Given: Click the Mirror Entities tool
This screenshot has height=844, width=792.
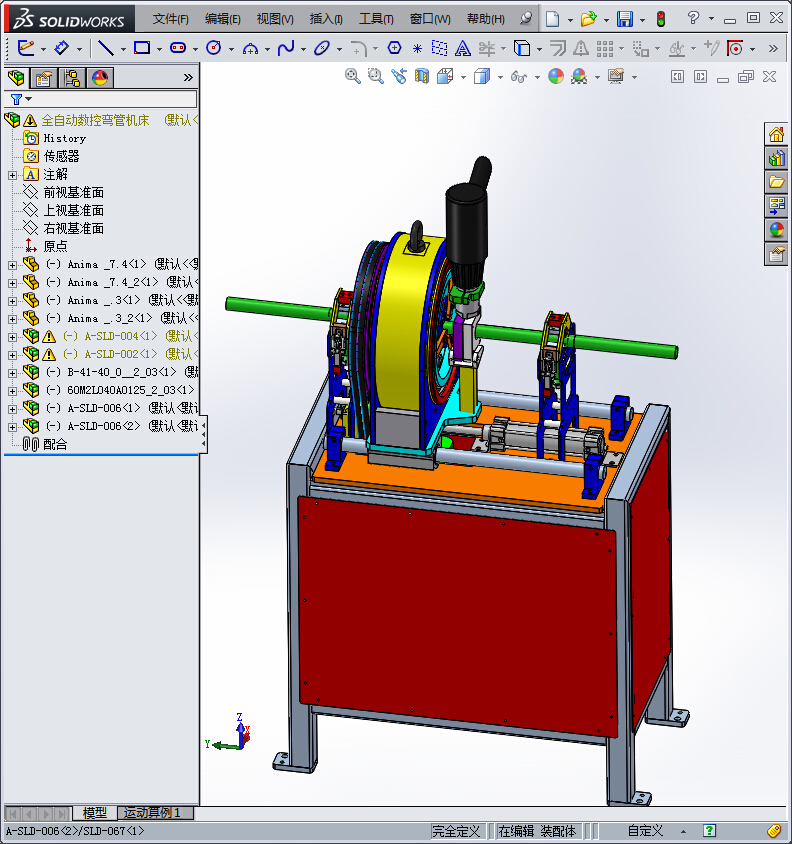Looking at the screenshot, I should click(580, 48).
